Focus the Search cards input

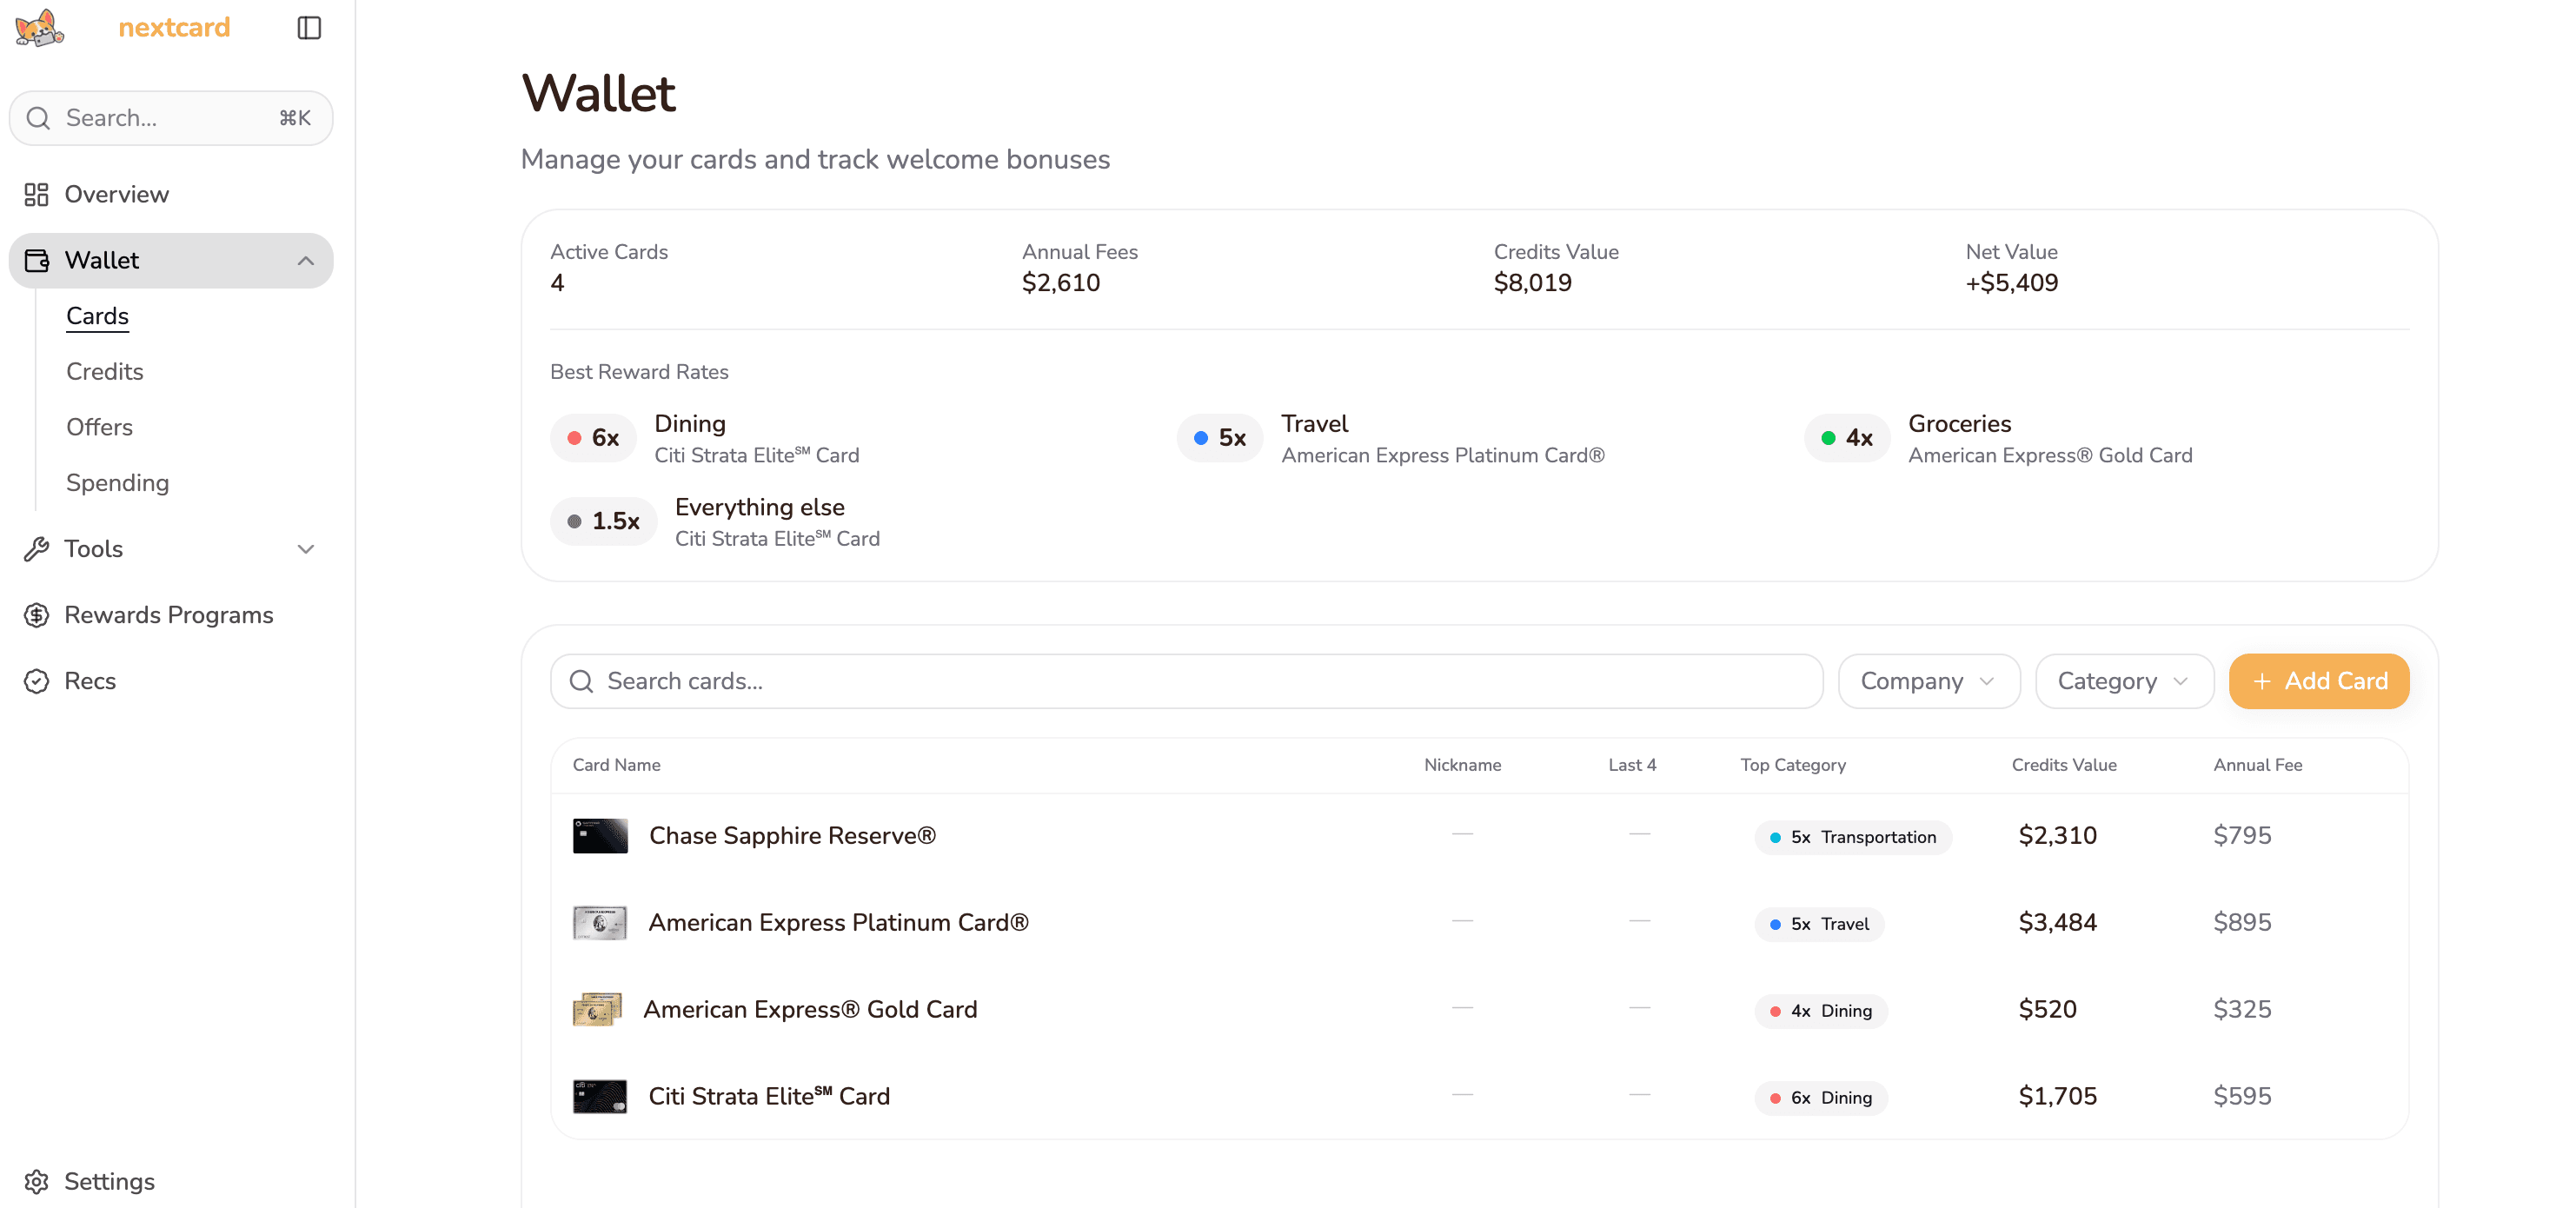point(1186,681)
